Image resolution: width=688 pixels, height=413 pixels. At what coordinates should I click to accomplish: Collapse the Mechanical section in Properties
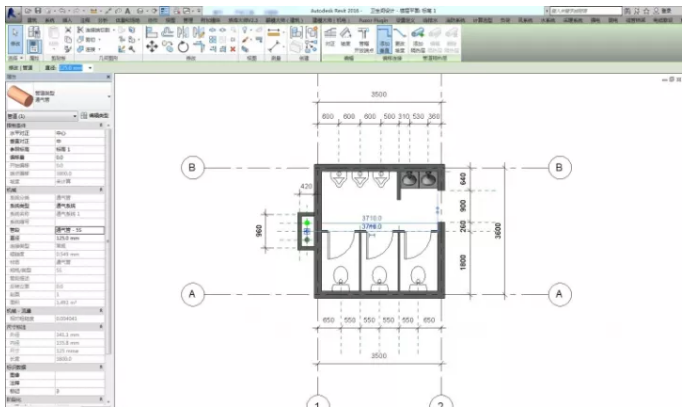tap(101, 190)
